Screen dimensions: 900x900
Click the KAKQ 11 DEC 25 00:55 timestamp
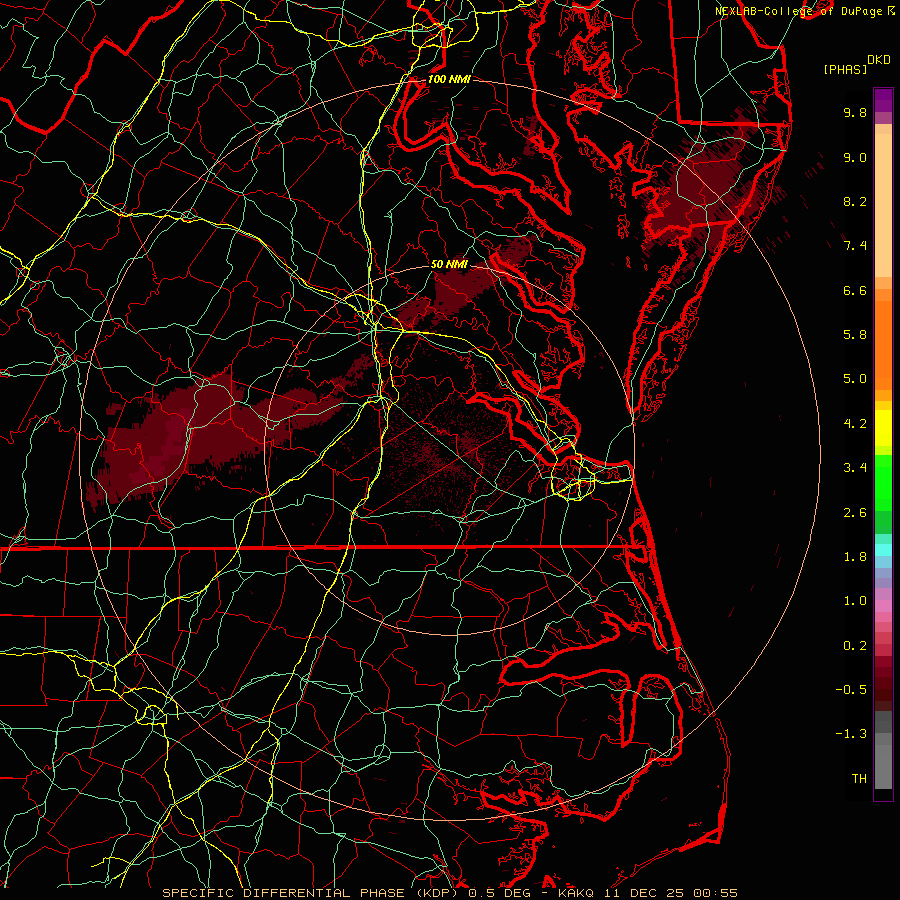[x=647, y=893]
